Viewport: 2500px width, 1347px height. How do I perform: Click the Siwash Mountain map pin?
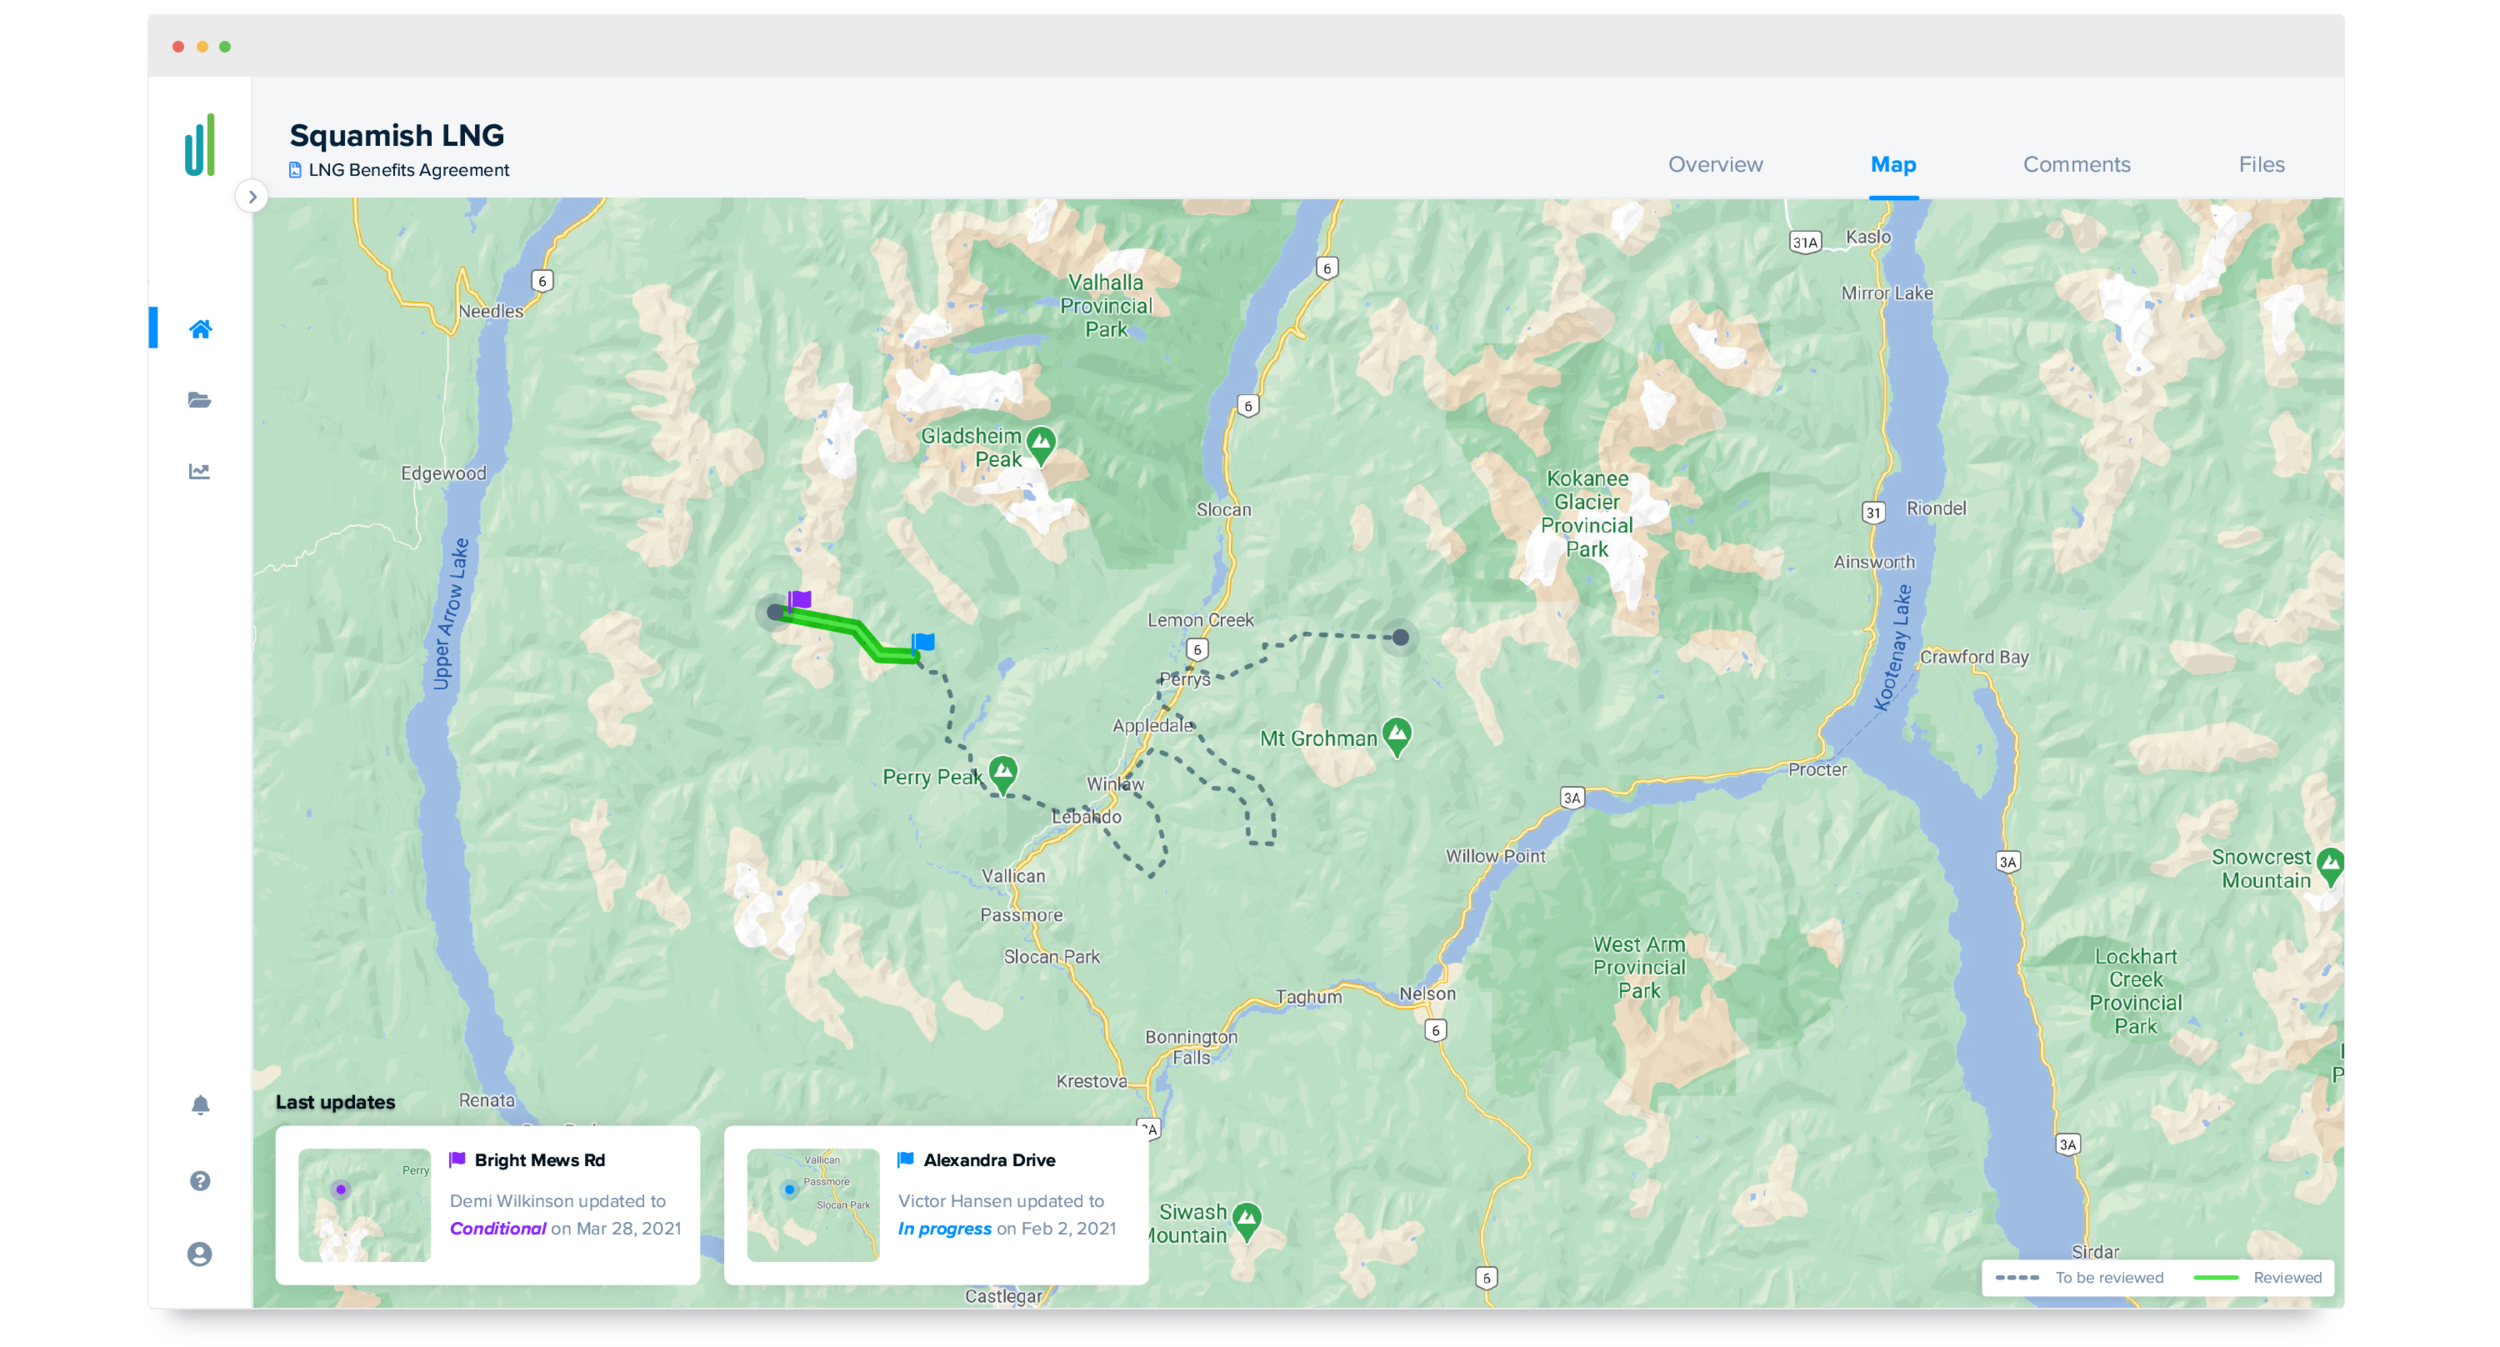pyautogui.click(x=1247, y=1221)
